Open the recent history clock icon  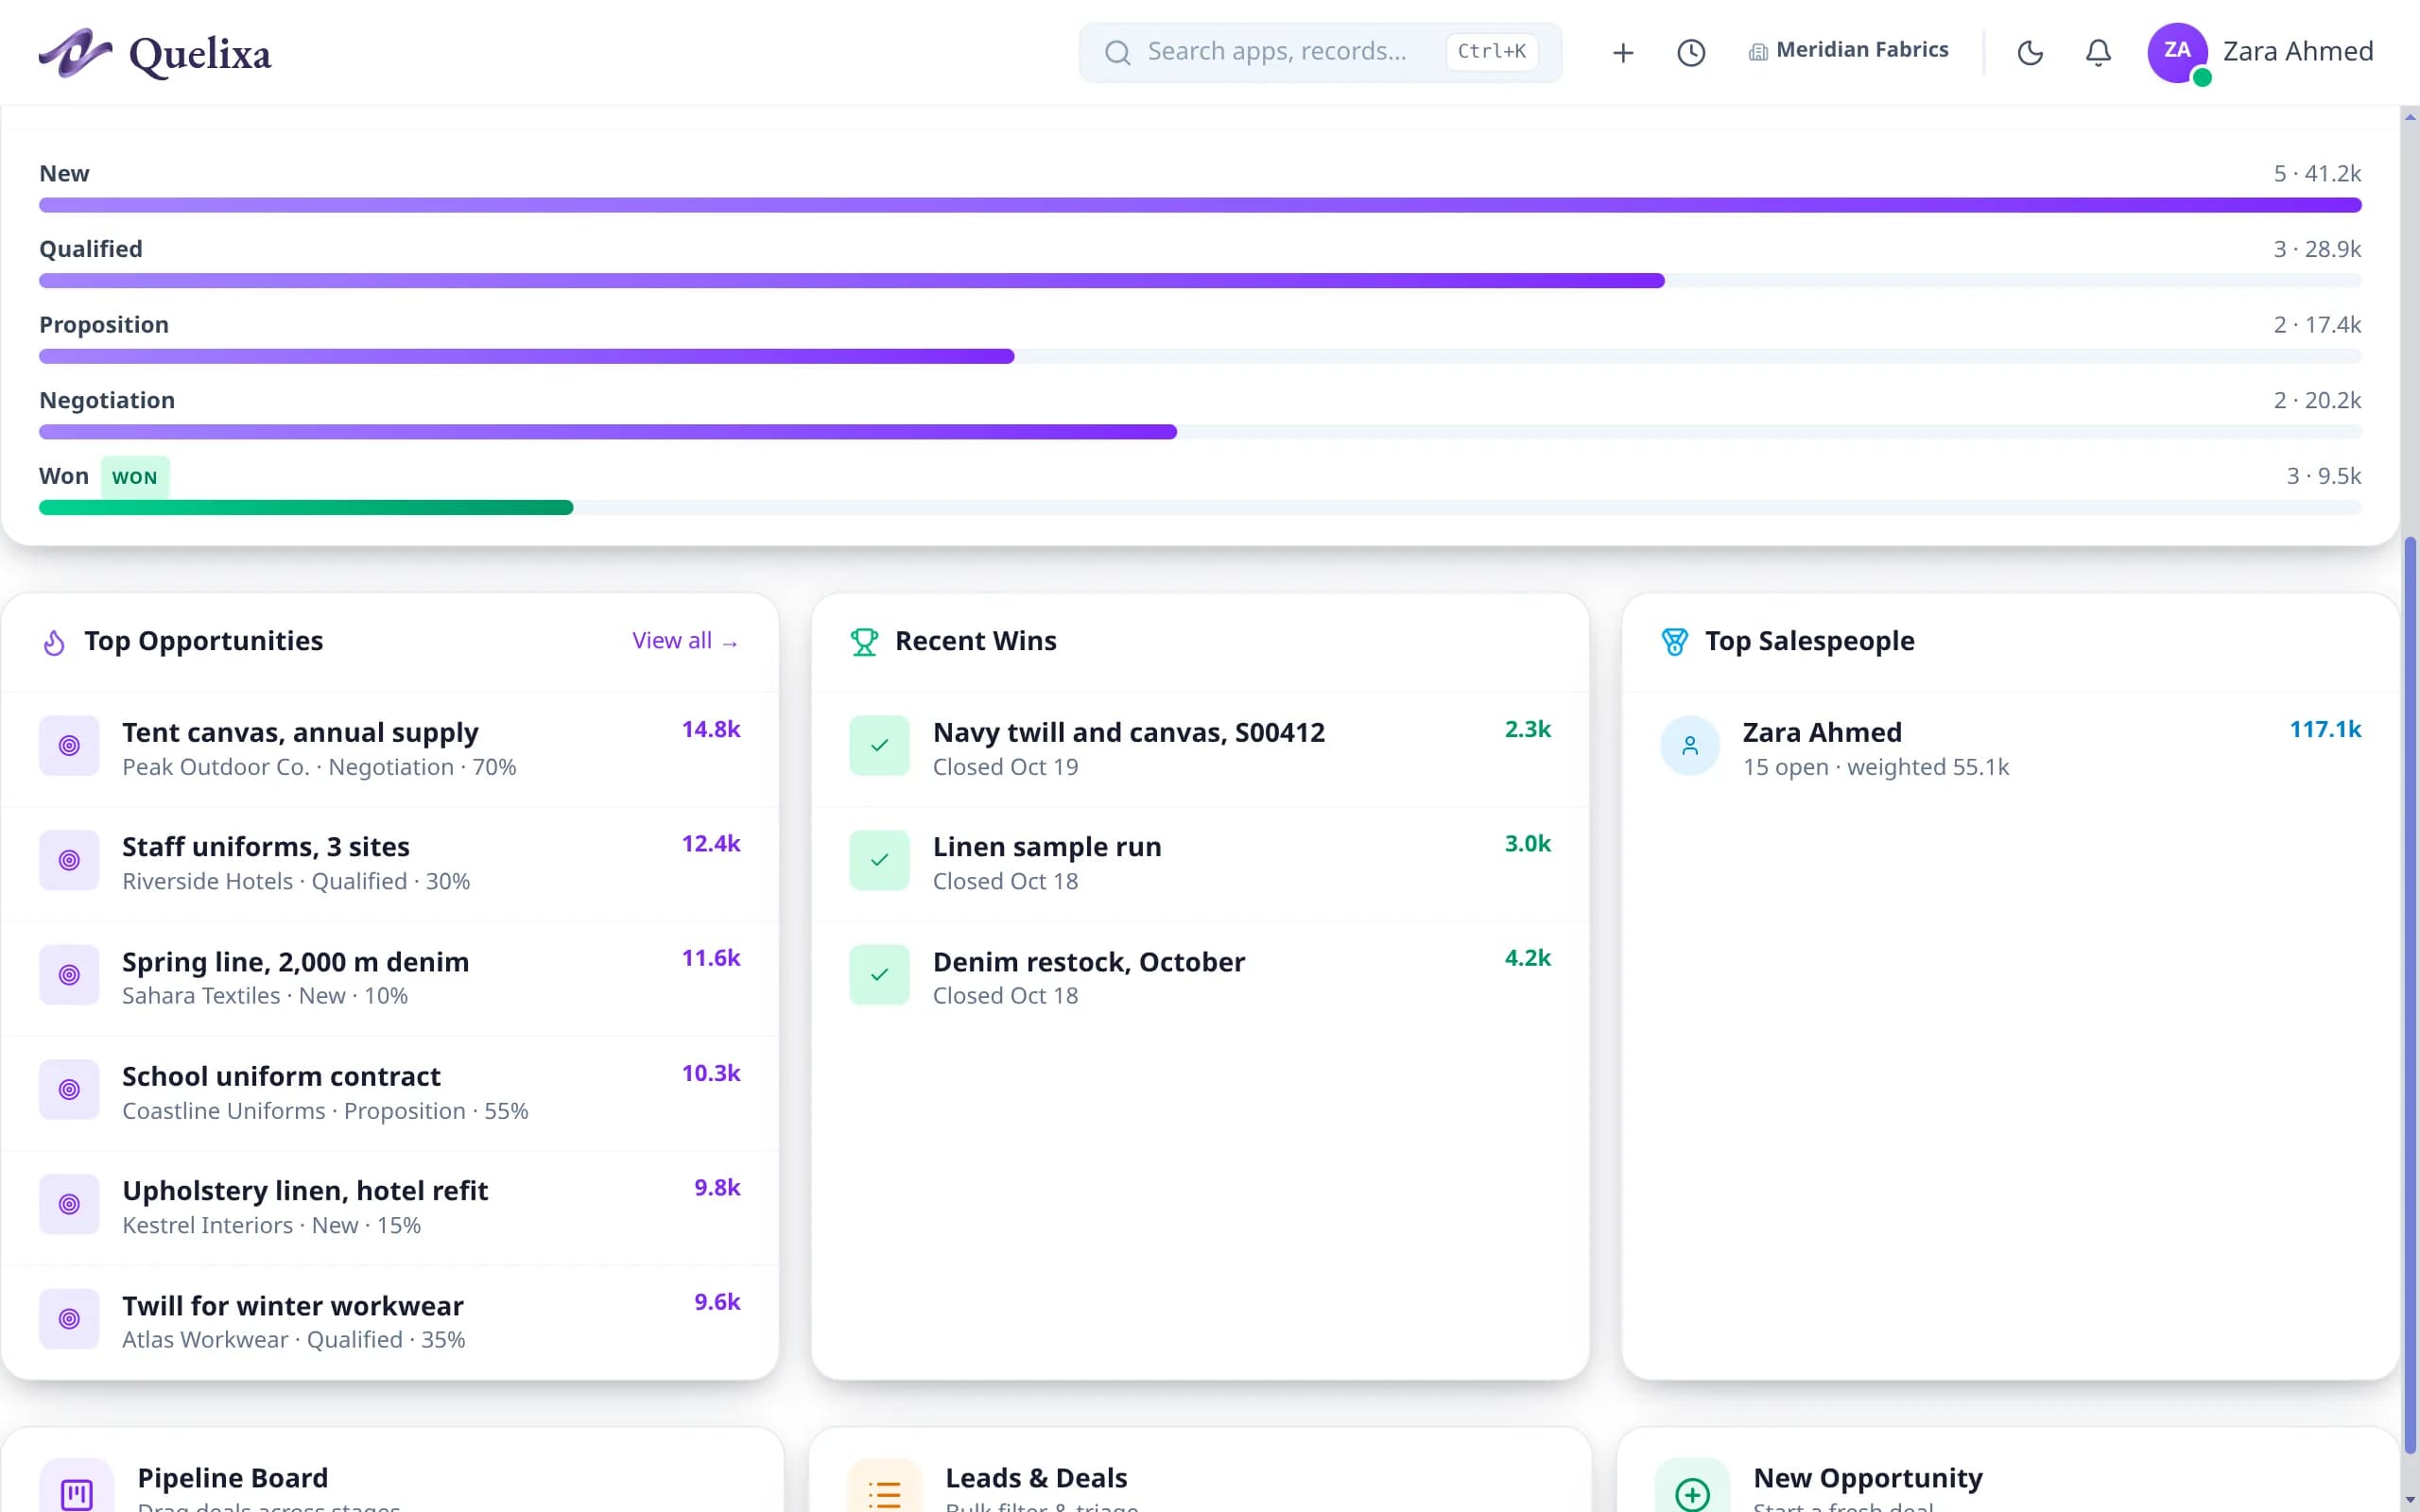point(1691,52)
